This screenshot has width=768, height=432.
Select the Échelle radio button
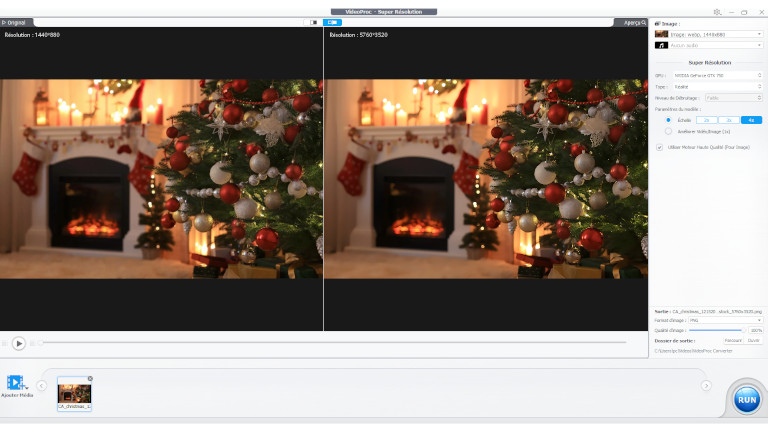668,119
